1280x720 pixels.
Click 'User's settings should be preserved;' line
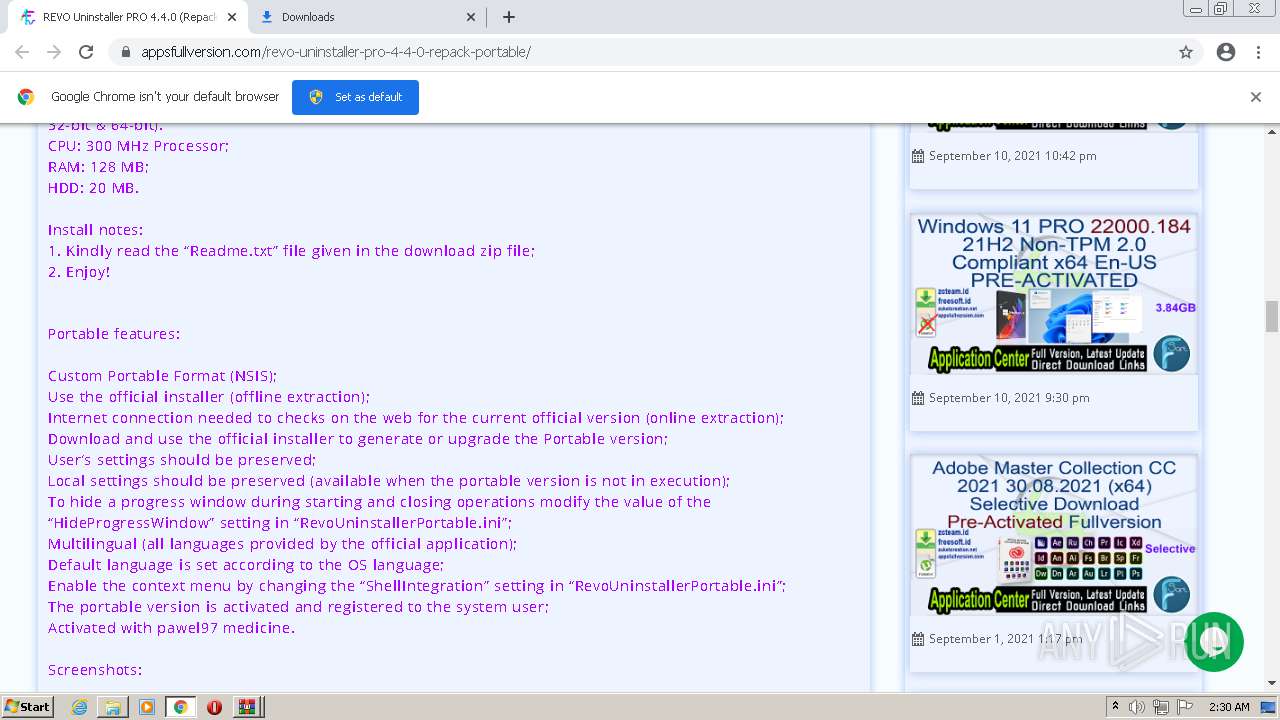click(182, 460)
